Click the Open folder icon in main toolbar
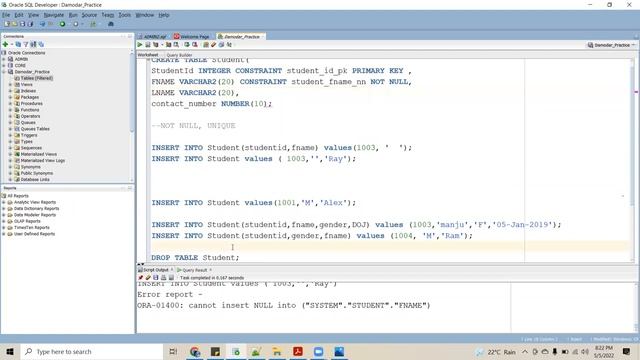 [x=15, y=24]
